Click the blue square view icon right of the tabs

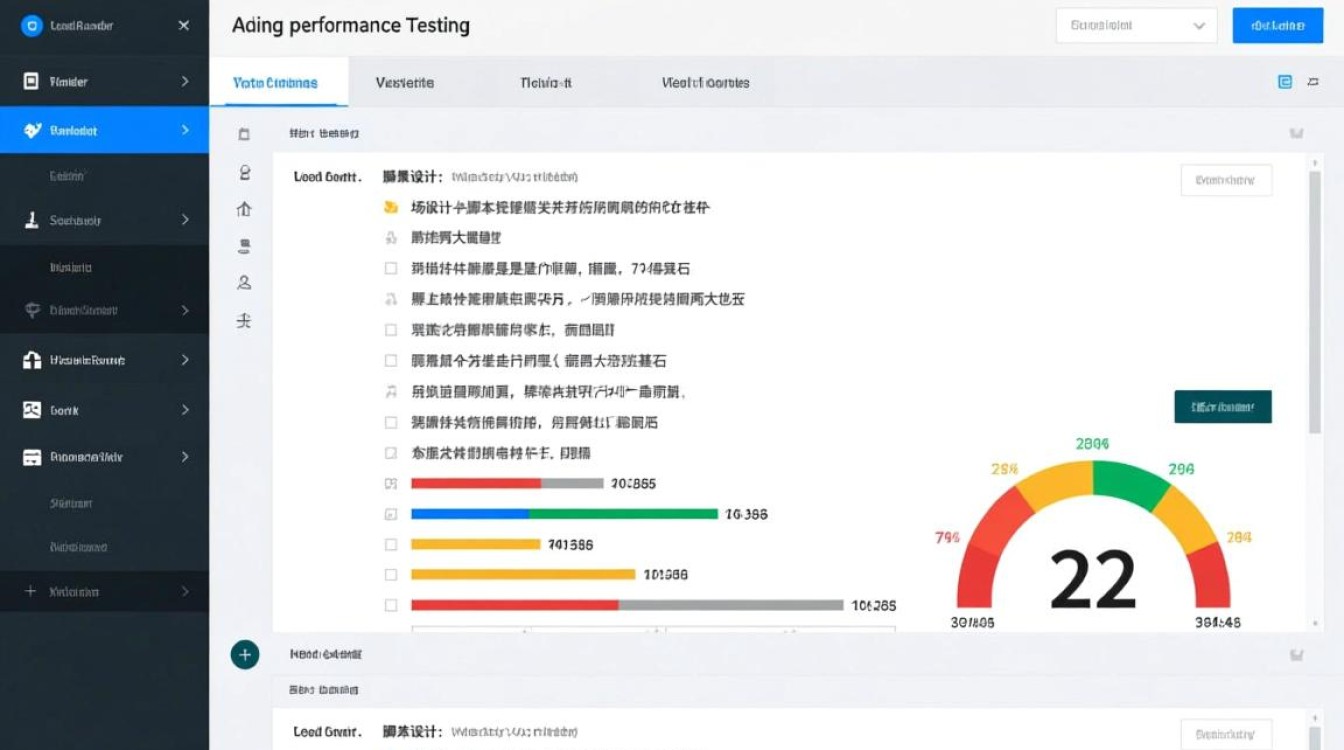pyautogui.click(x=1285, y=83)
